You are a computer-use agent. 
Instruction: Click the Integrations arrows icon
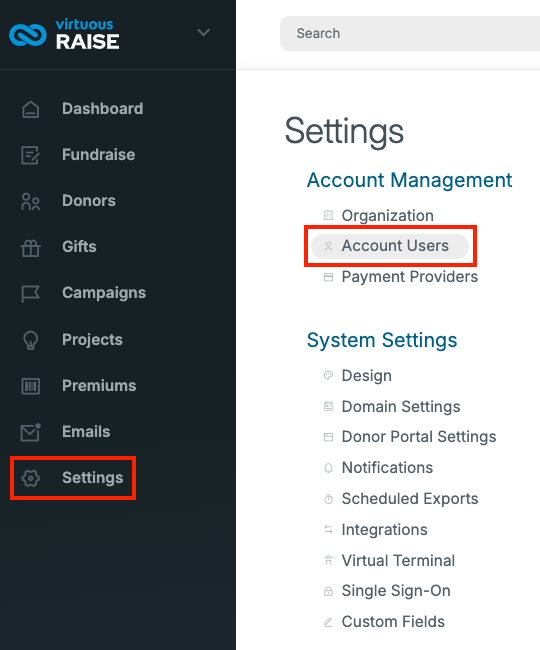point(328,529)
